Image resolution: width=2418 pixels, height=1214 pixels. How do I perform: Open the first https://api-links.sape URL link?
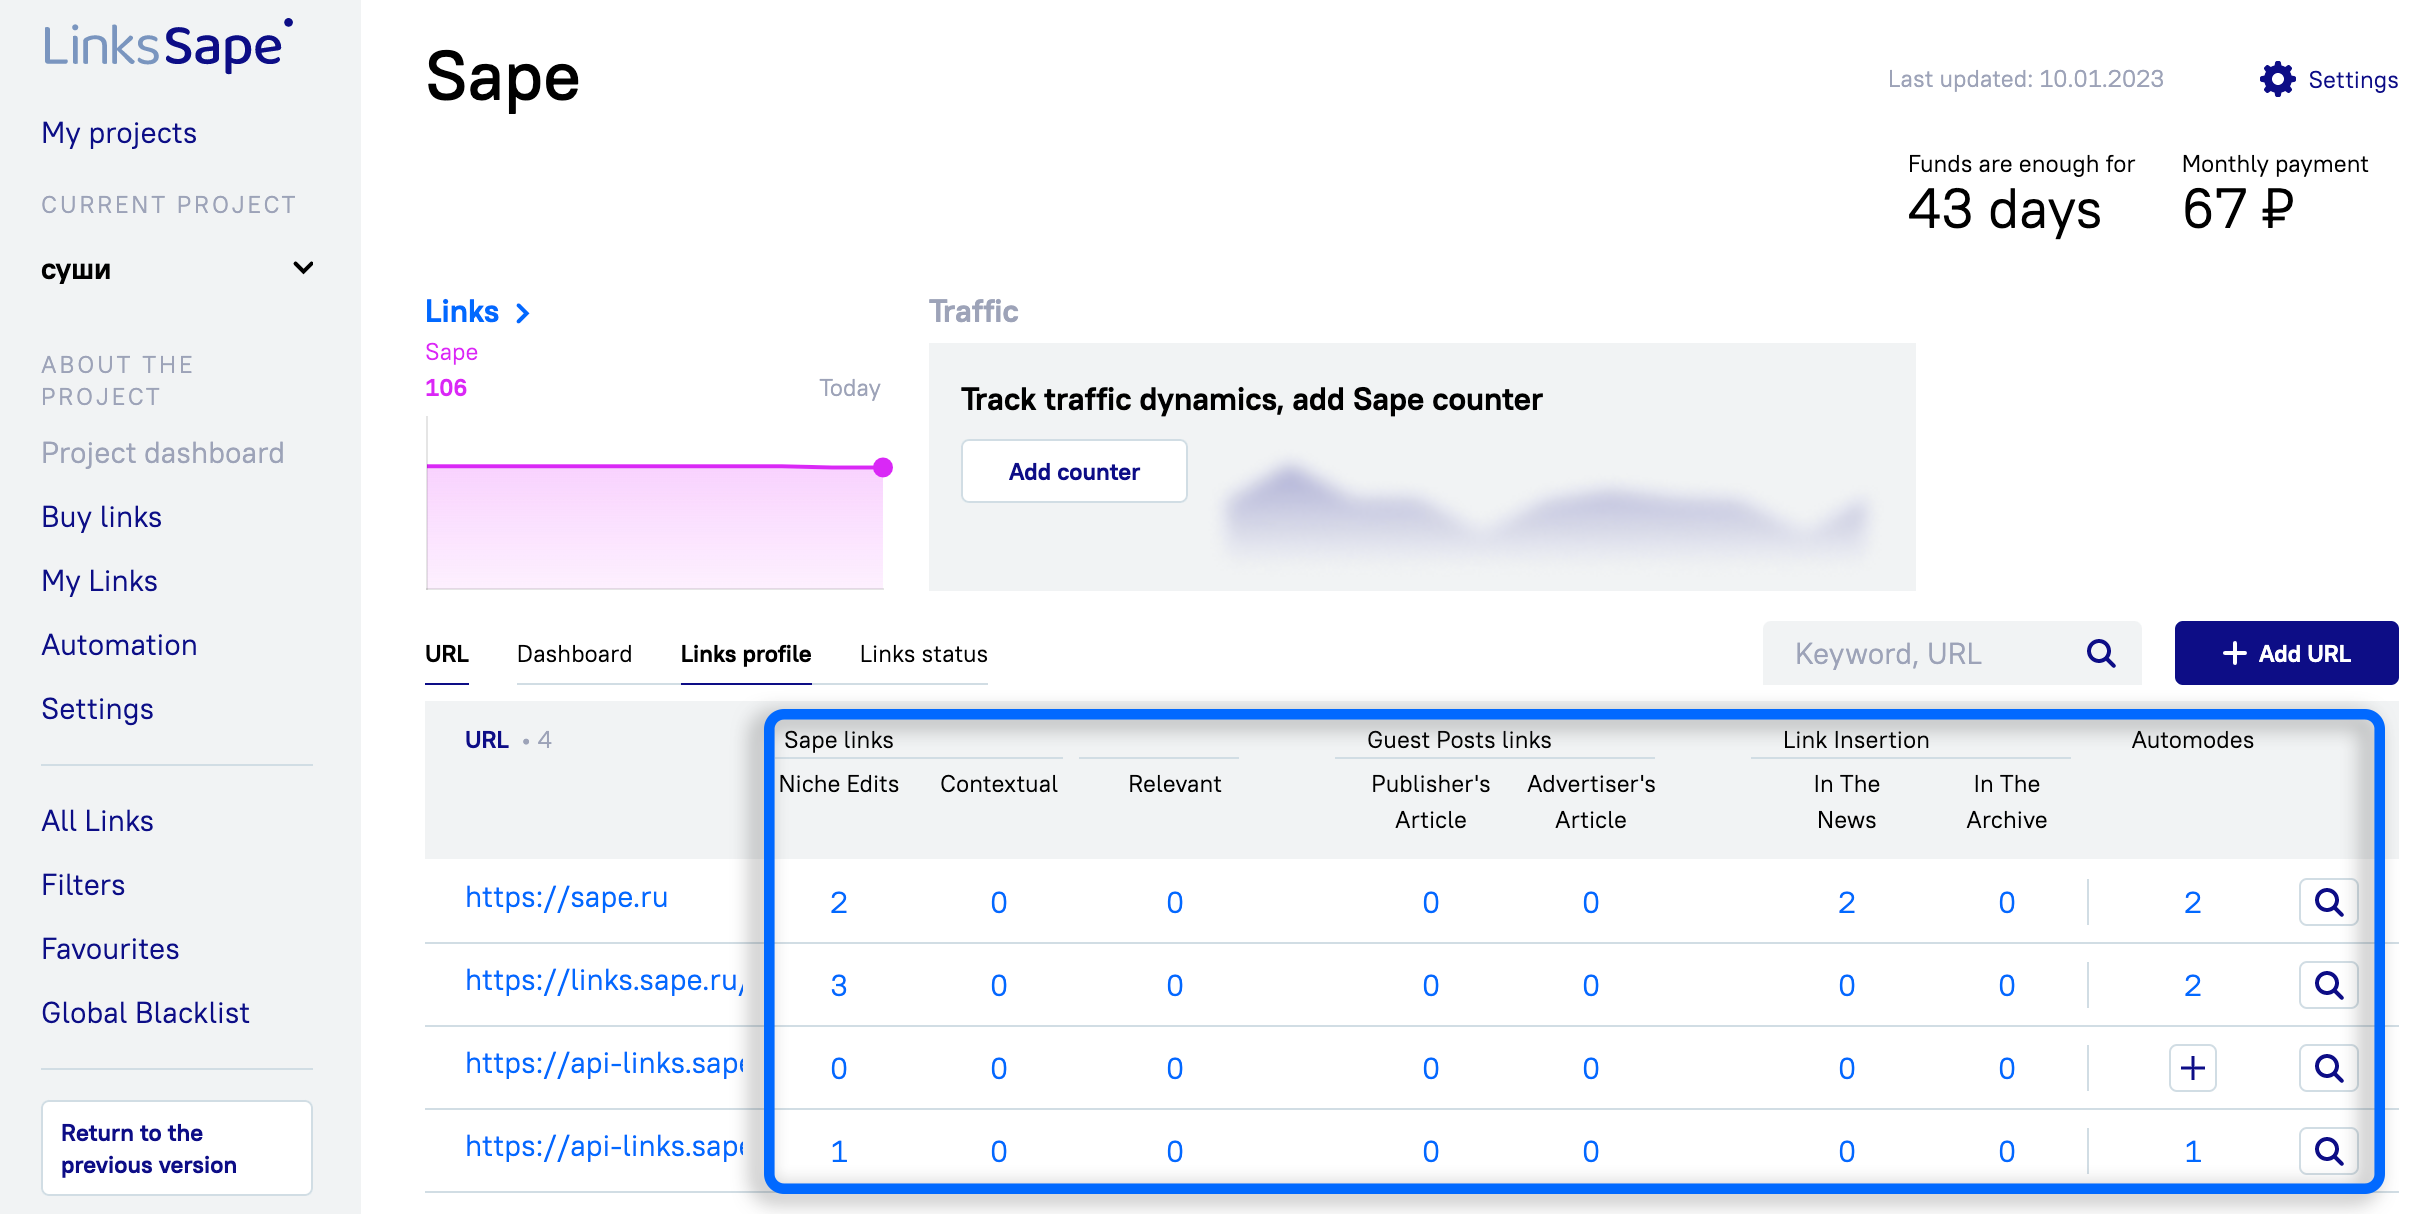pos(605,1063)
